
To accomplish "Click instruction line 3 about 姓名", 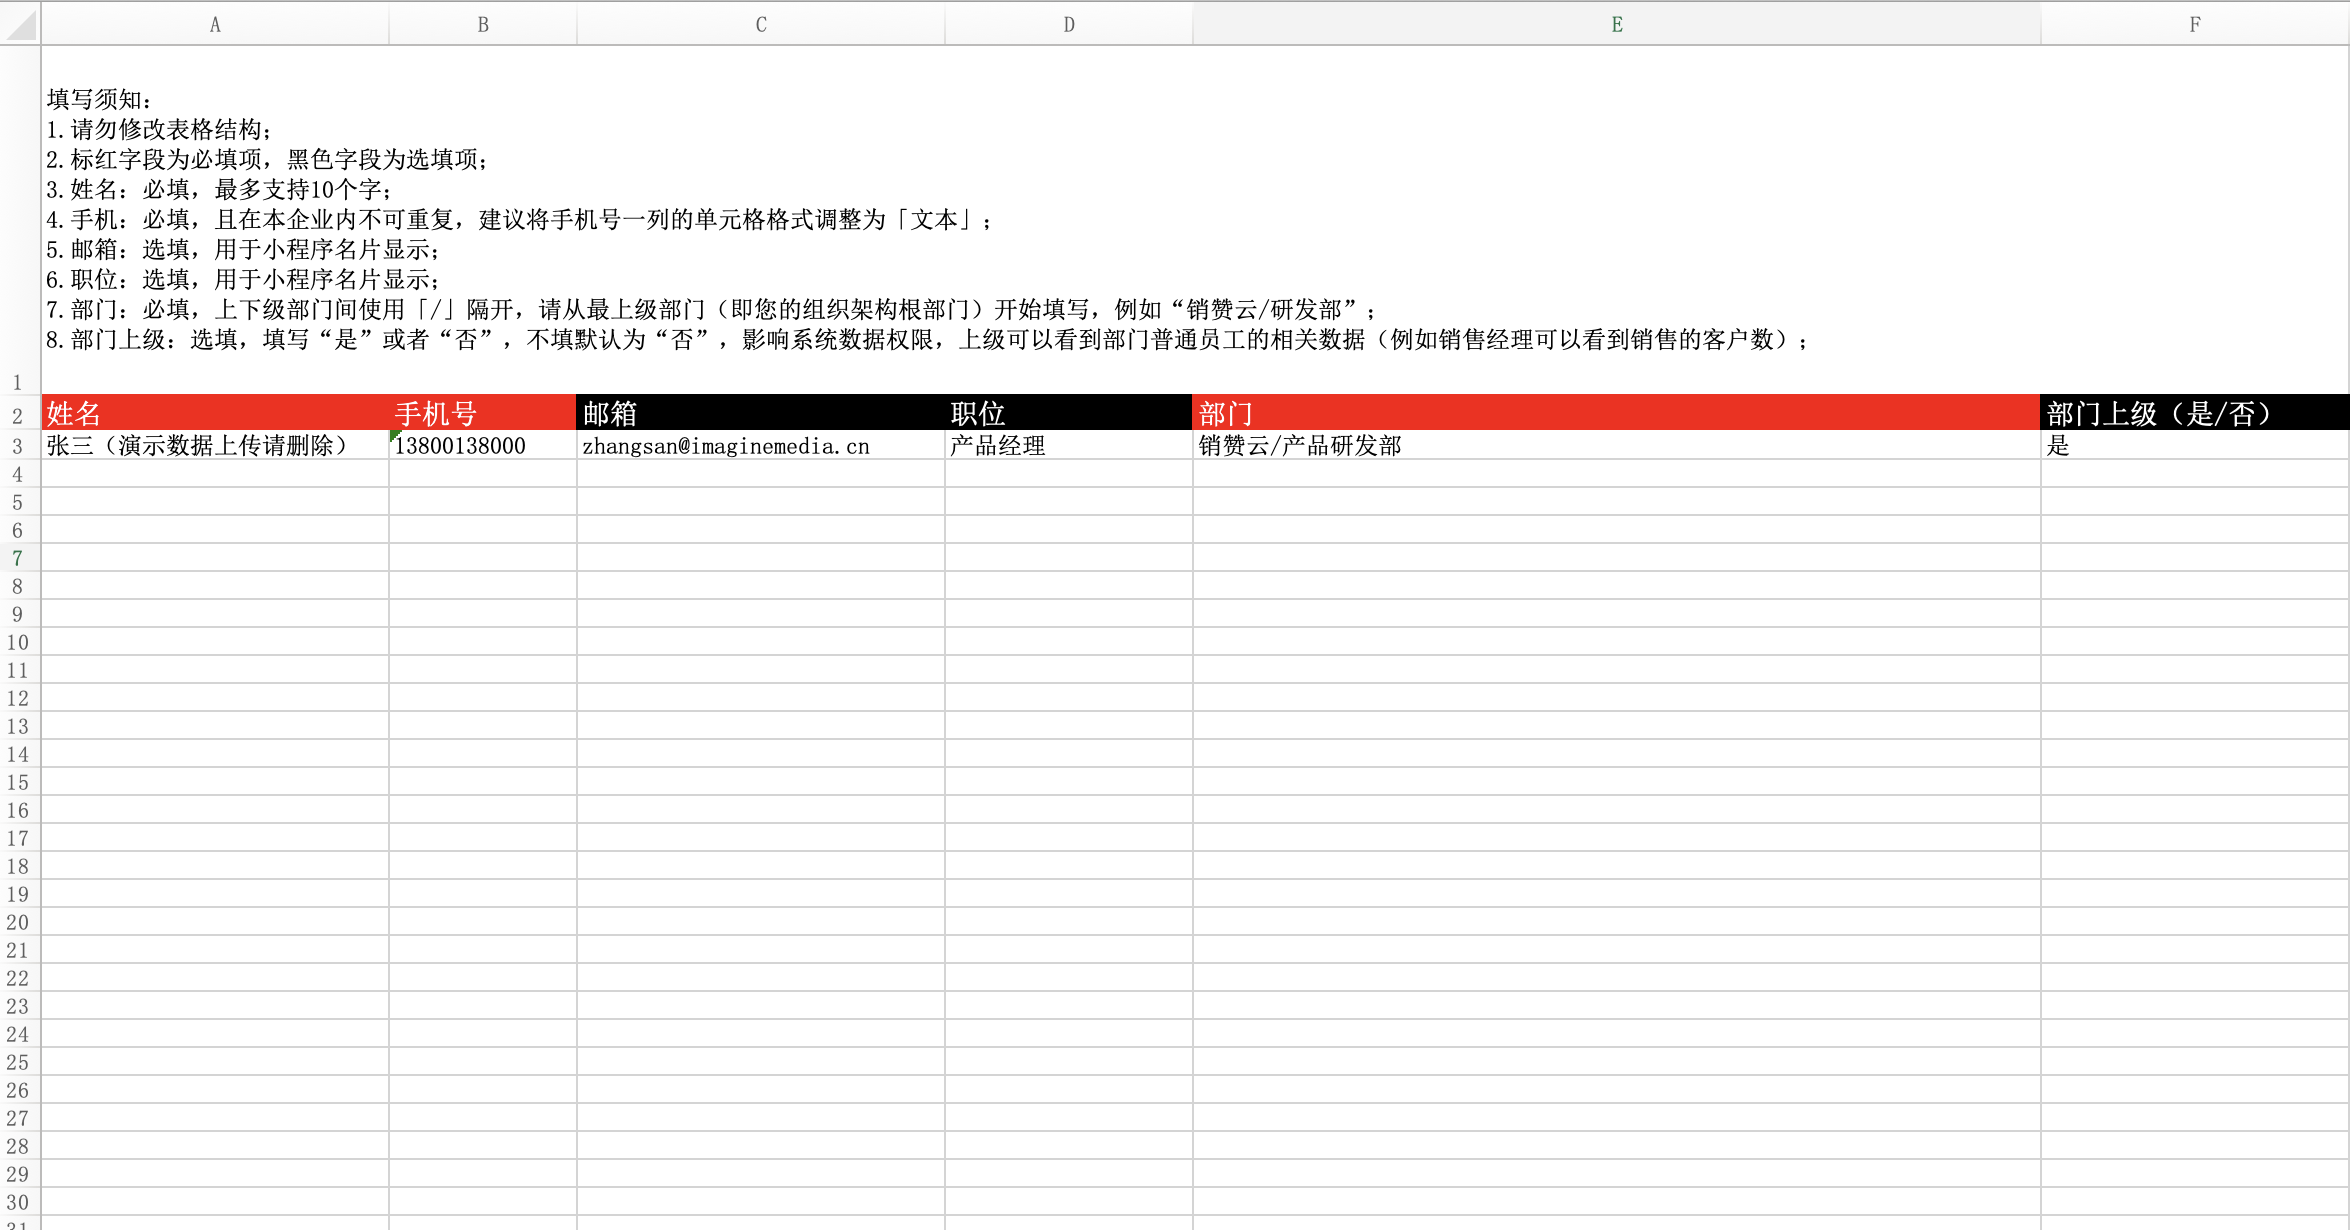I will [x=219, y=190].
